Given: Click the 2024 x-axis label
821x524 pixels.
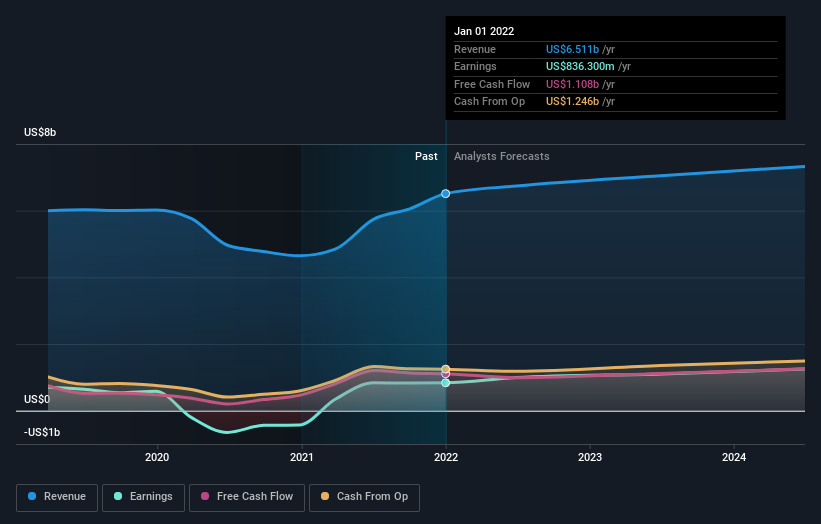Looking at the screenshot, I should 734,457.
